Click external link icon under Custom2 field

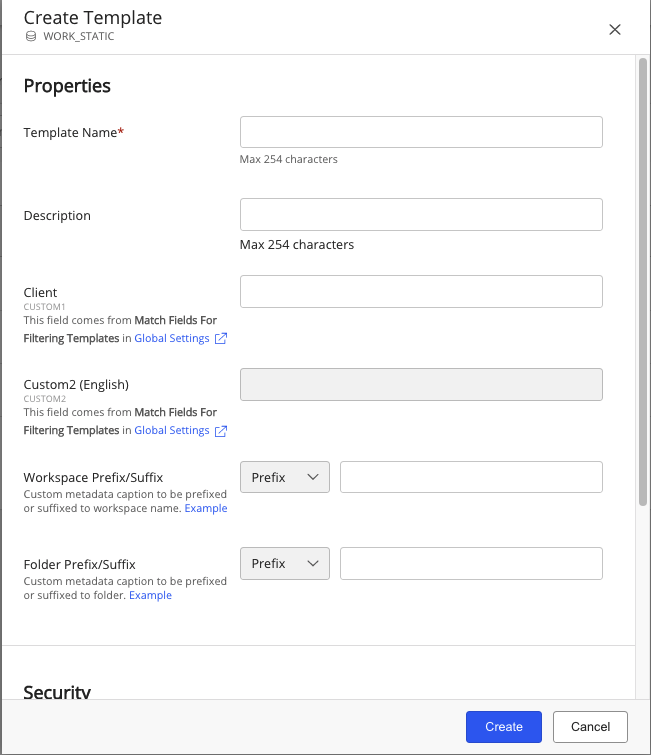(x=221, y=431)
